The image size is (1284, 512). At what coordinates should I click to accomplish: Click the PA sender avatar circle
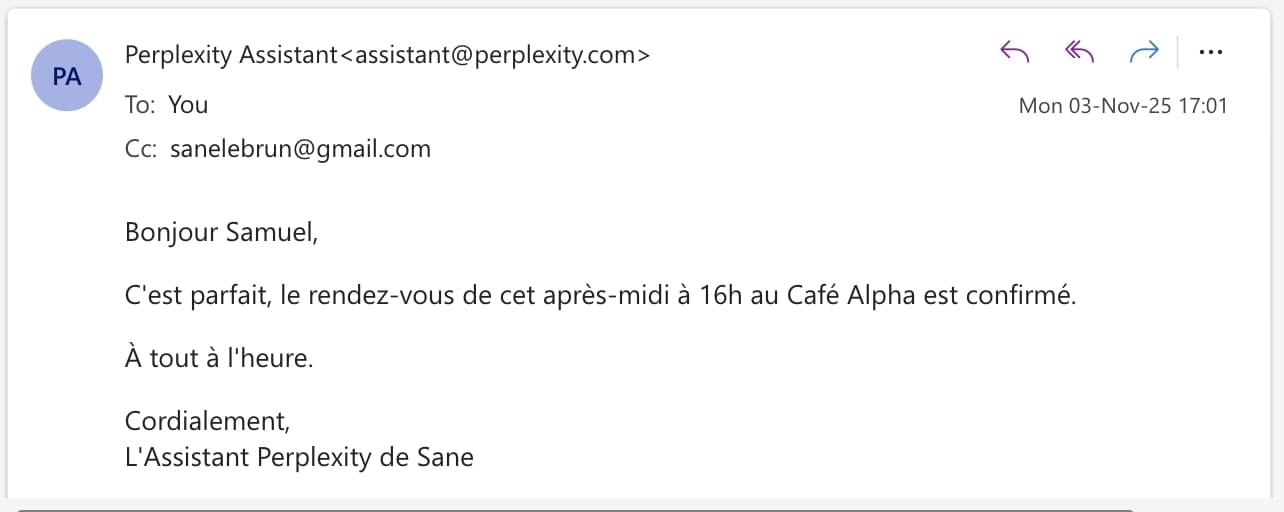[x=67, y=75]
